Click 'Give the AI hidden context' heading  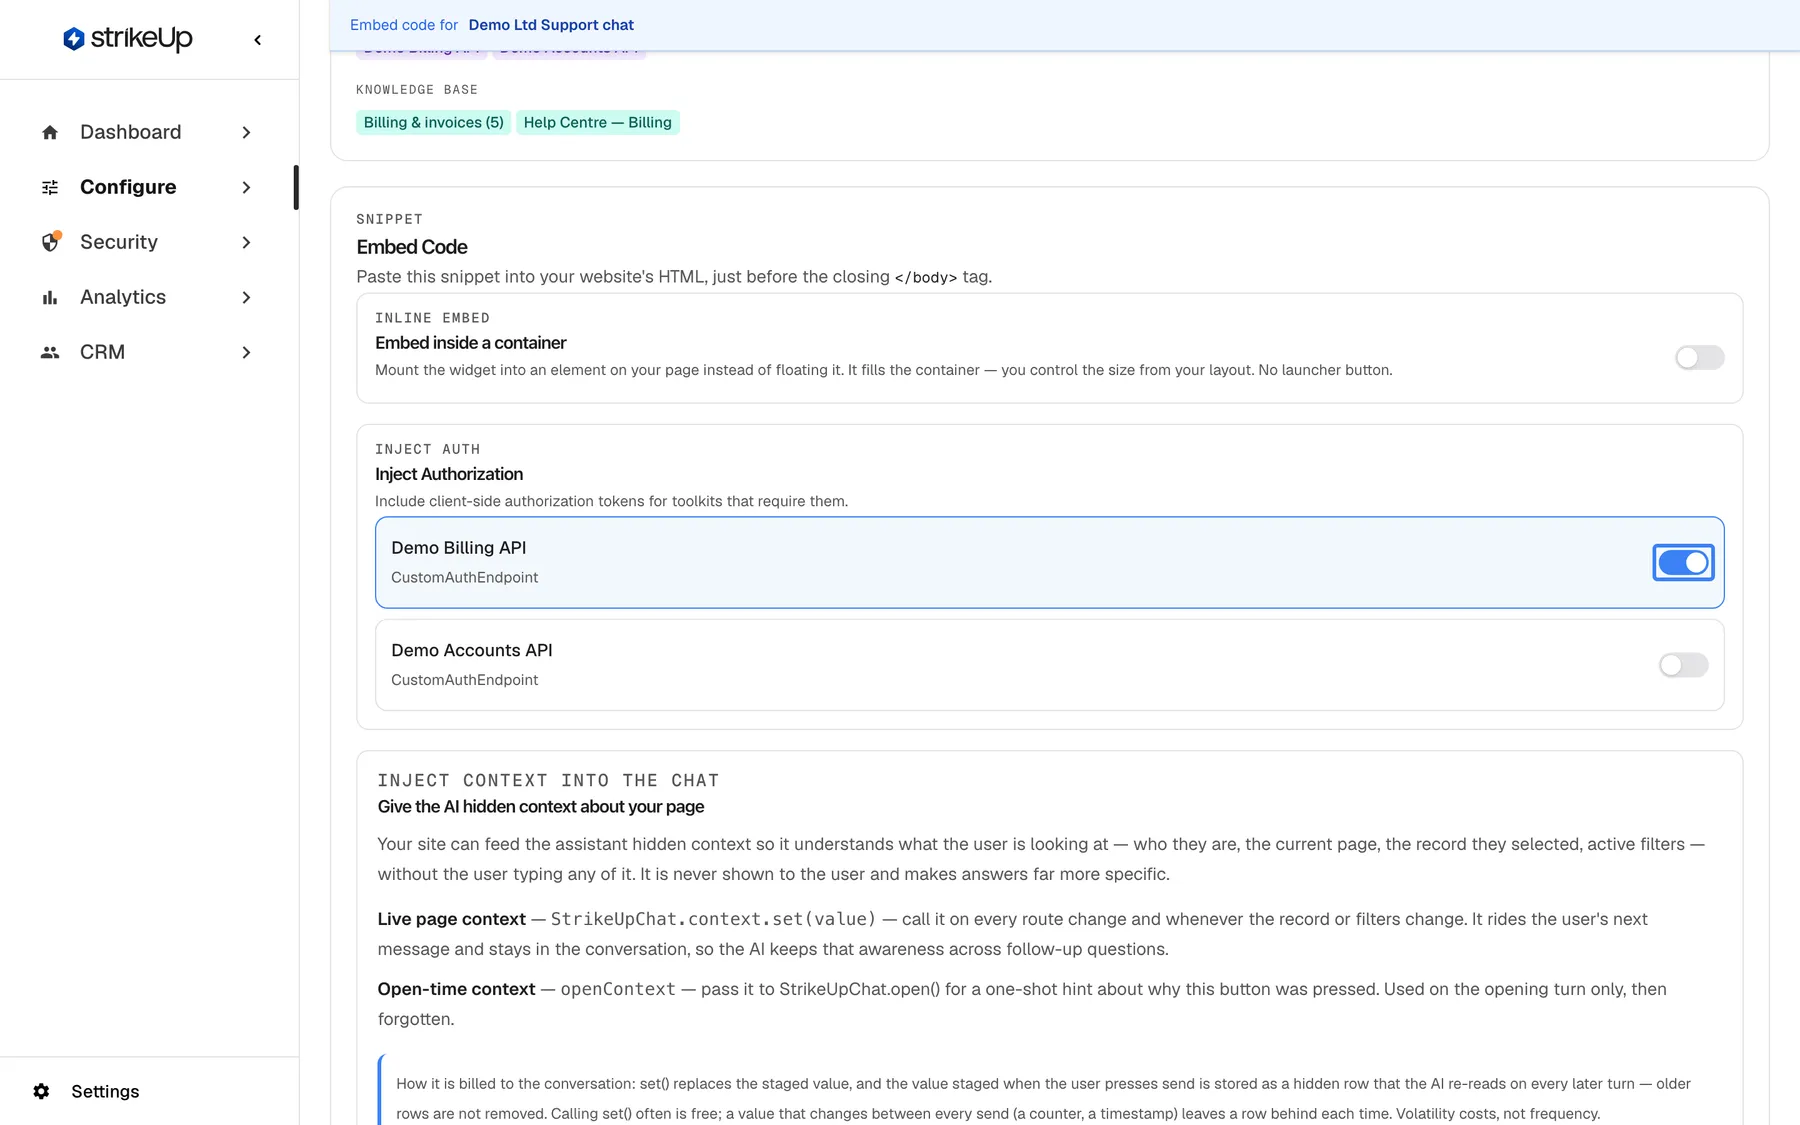(541, 807)
